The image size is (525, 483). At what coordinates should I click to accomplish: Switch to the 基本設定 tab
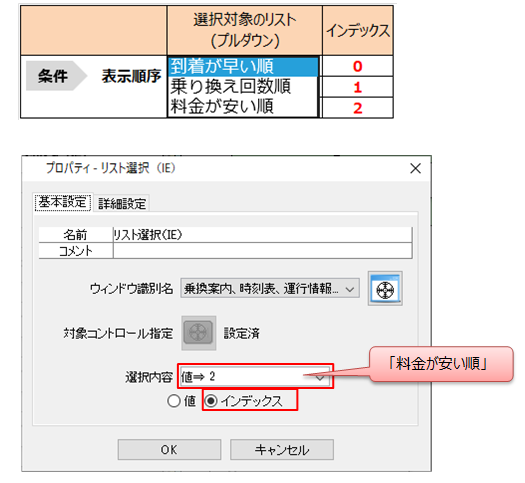coord(63,203)
